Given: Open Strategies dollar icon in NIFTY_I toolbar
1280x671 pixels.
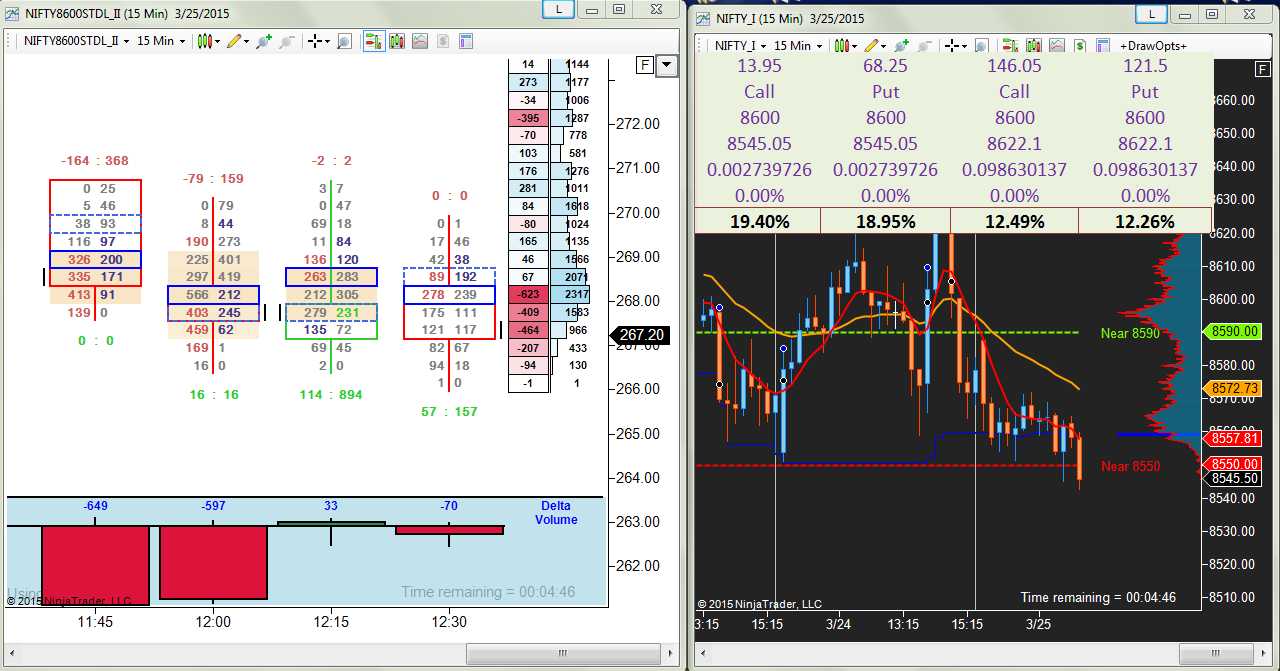Looking at the screenshot, I should (1080, 45).
